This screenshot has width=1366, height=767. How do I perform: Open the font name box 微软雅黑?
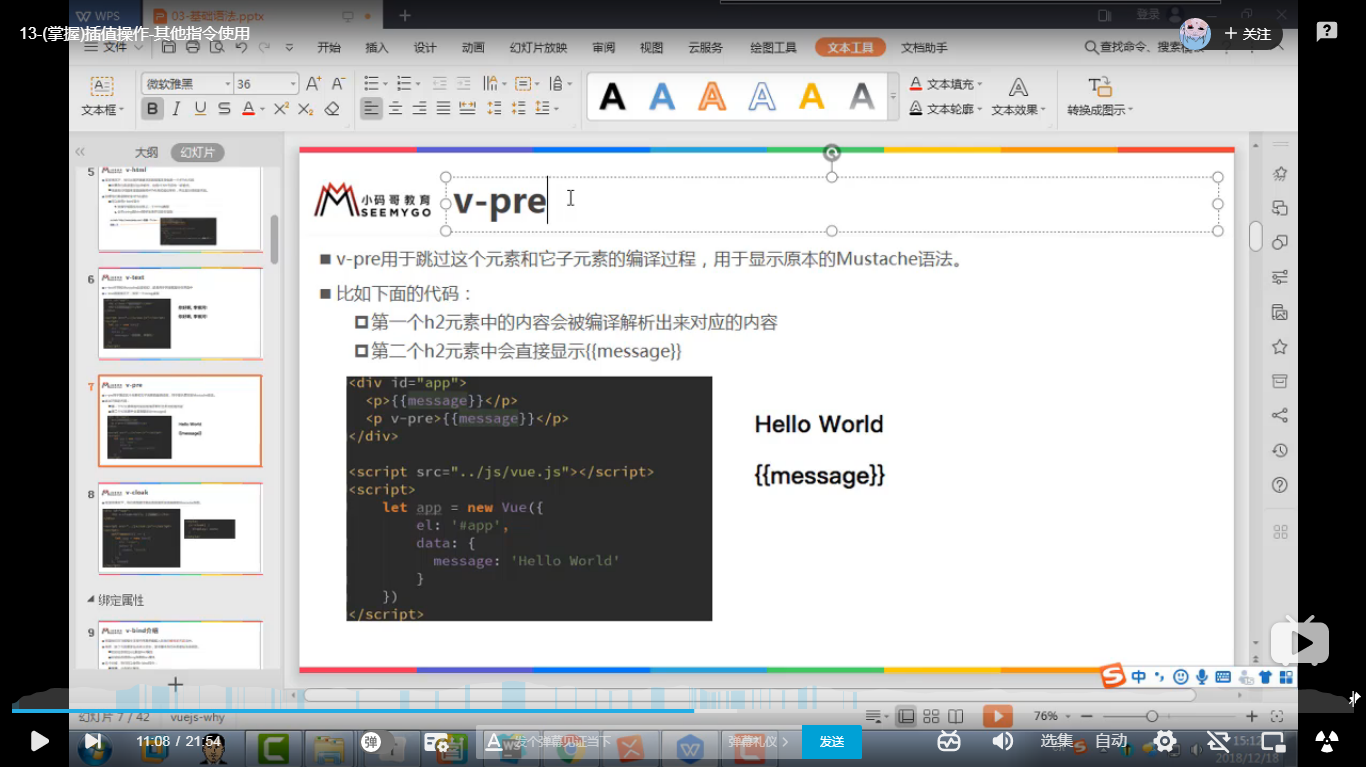tap(187, 84)
